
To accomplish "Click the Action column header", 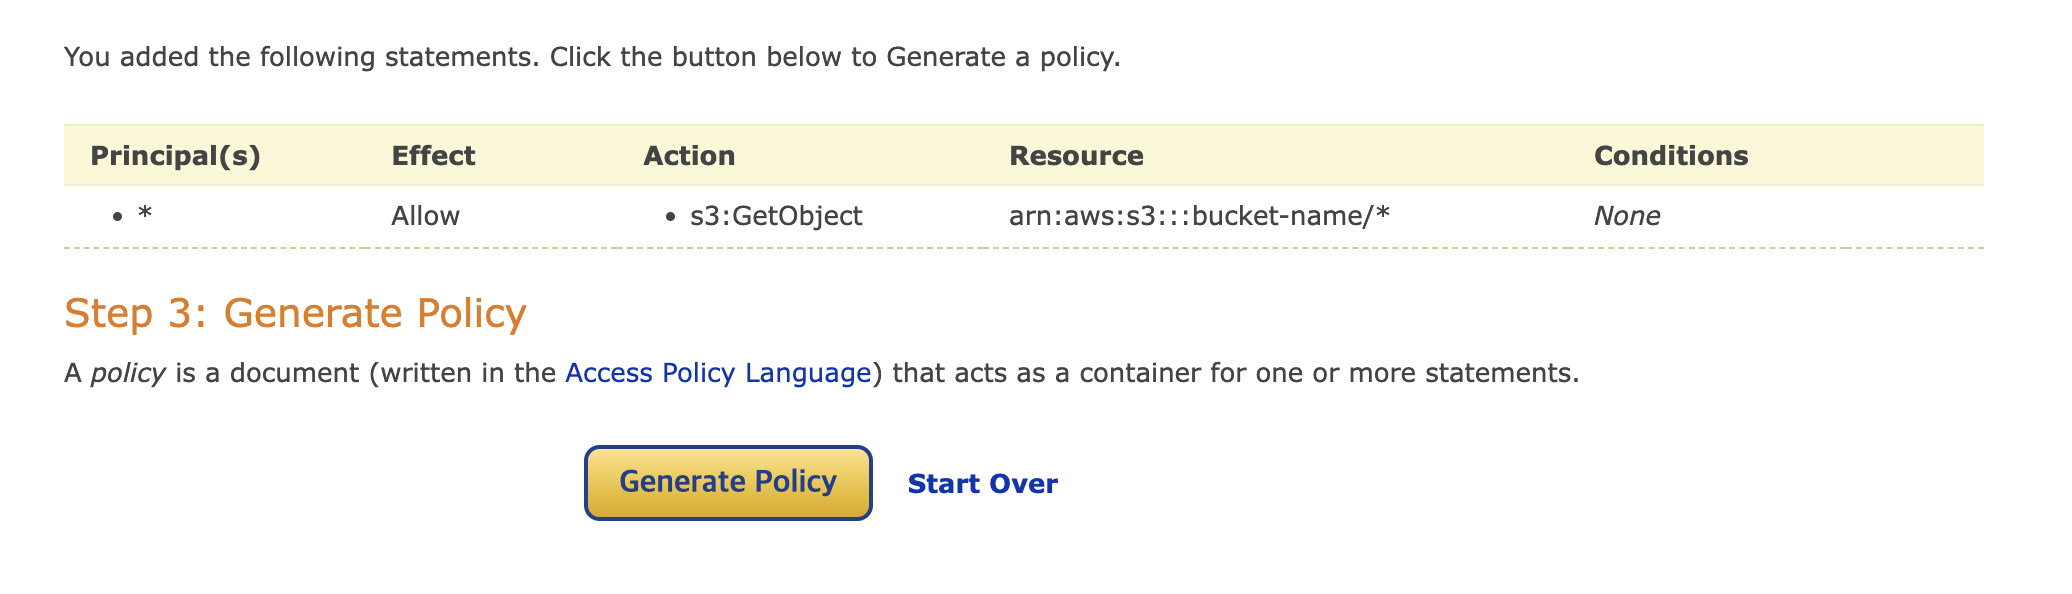I will point(689,156).
